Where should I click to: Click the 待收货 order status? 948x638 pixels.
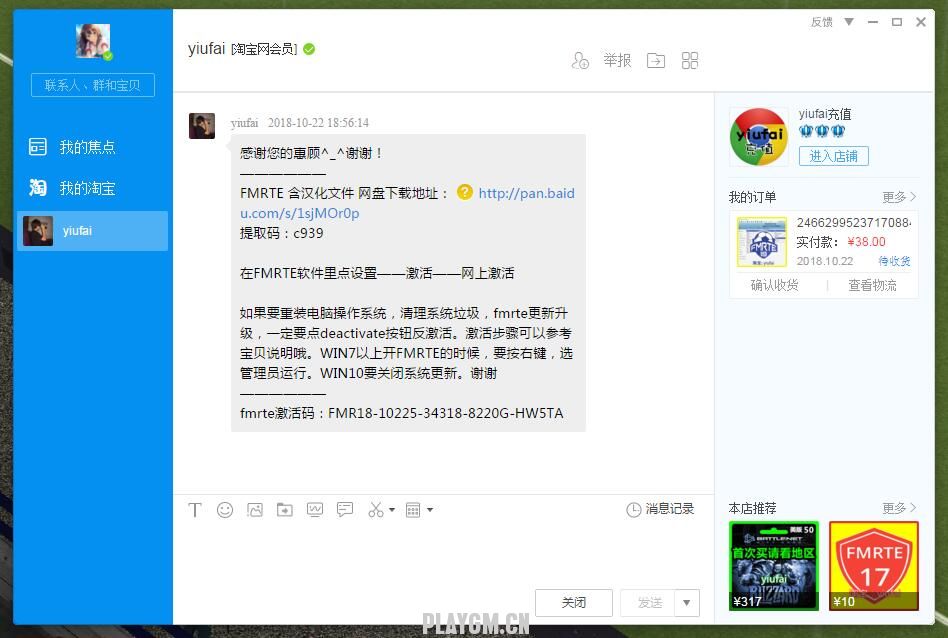[x=894, y=261]
